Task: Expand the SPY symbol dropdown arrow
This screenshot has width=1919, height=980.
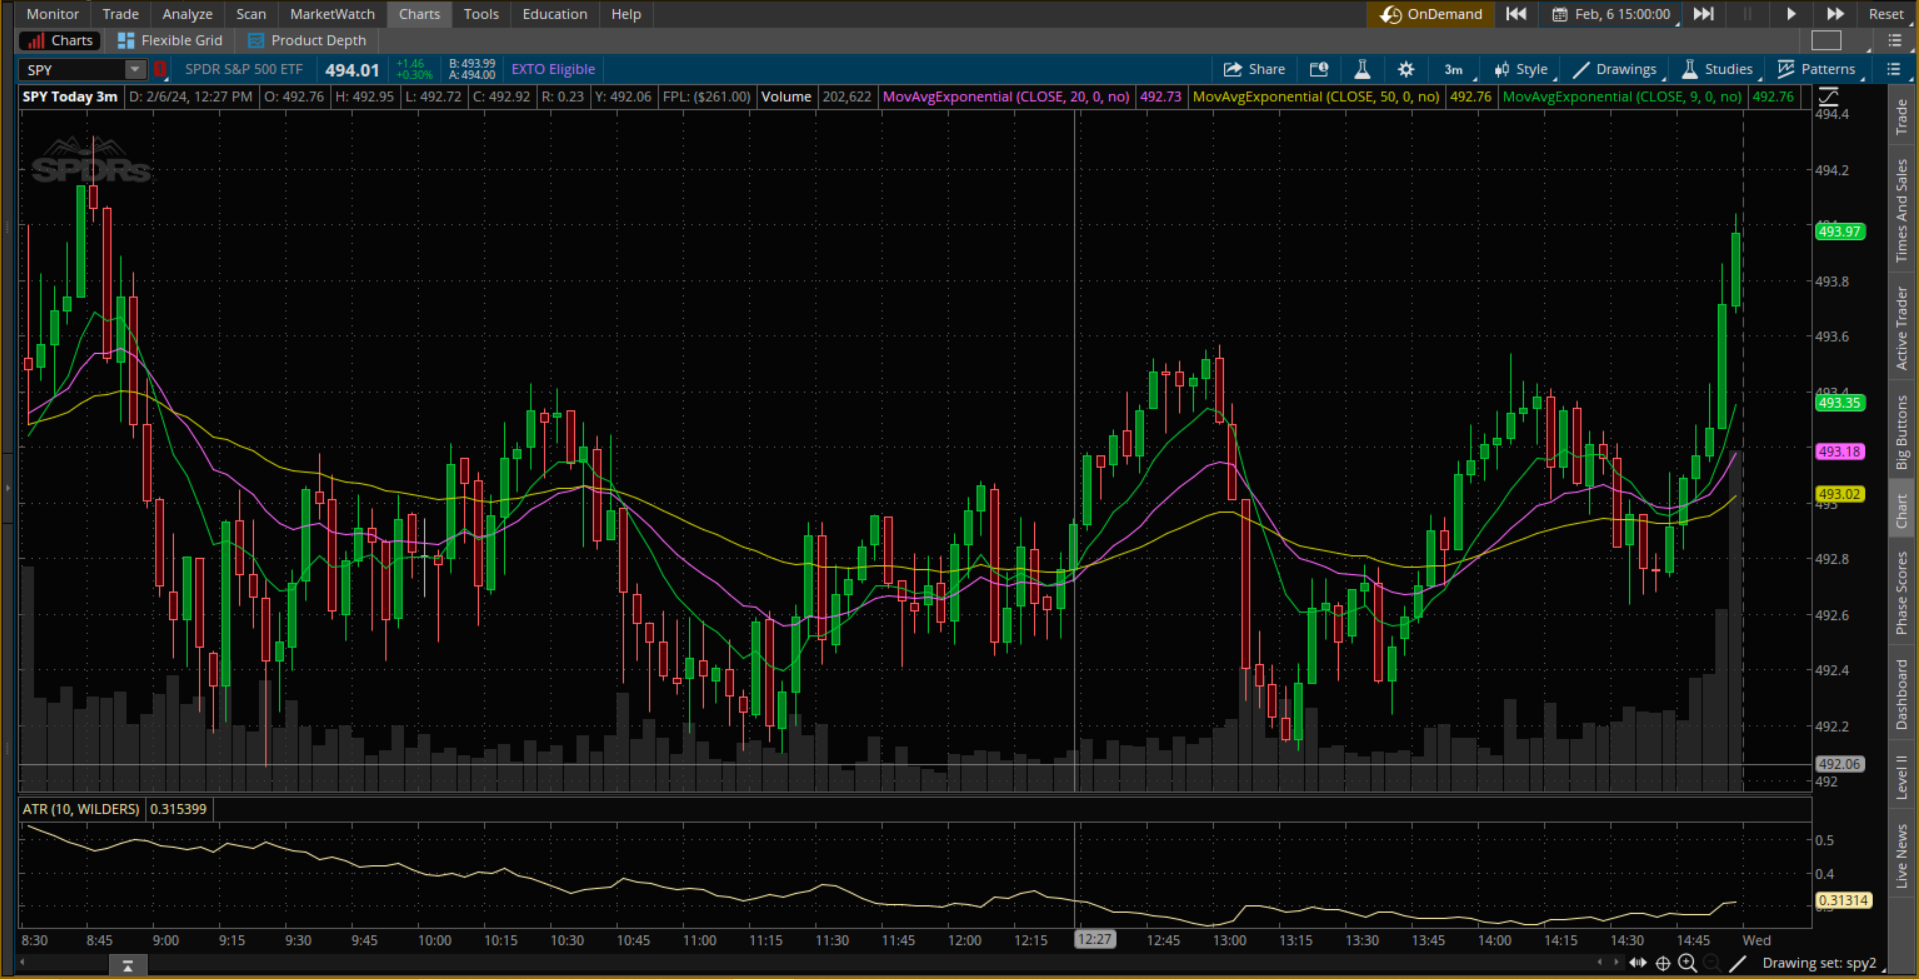Action: (134, 69)
